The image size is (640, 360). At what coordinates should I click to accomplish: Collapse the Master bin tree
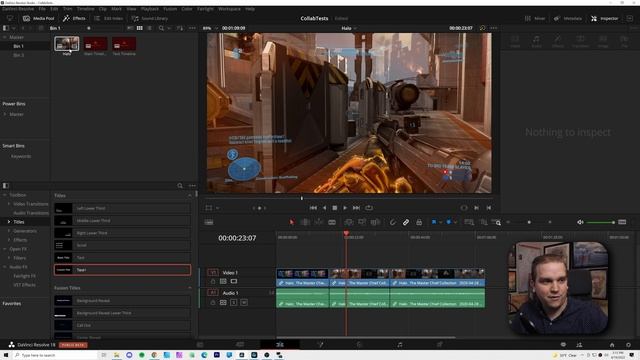5,37
